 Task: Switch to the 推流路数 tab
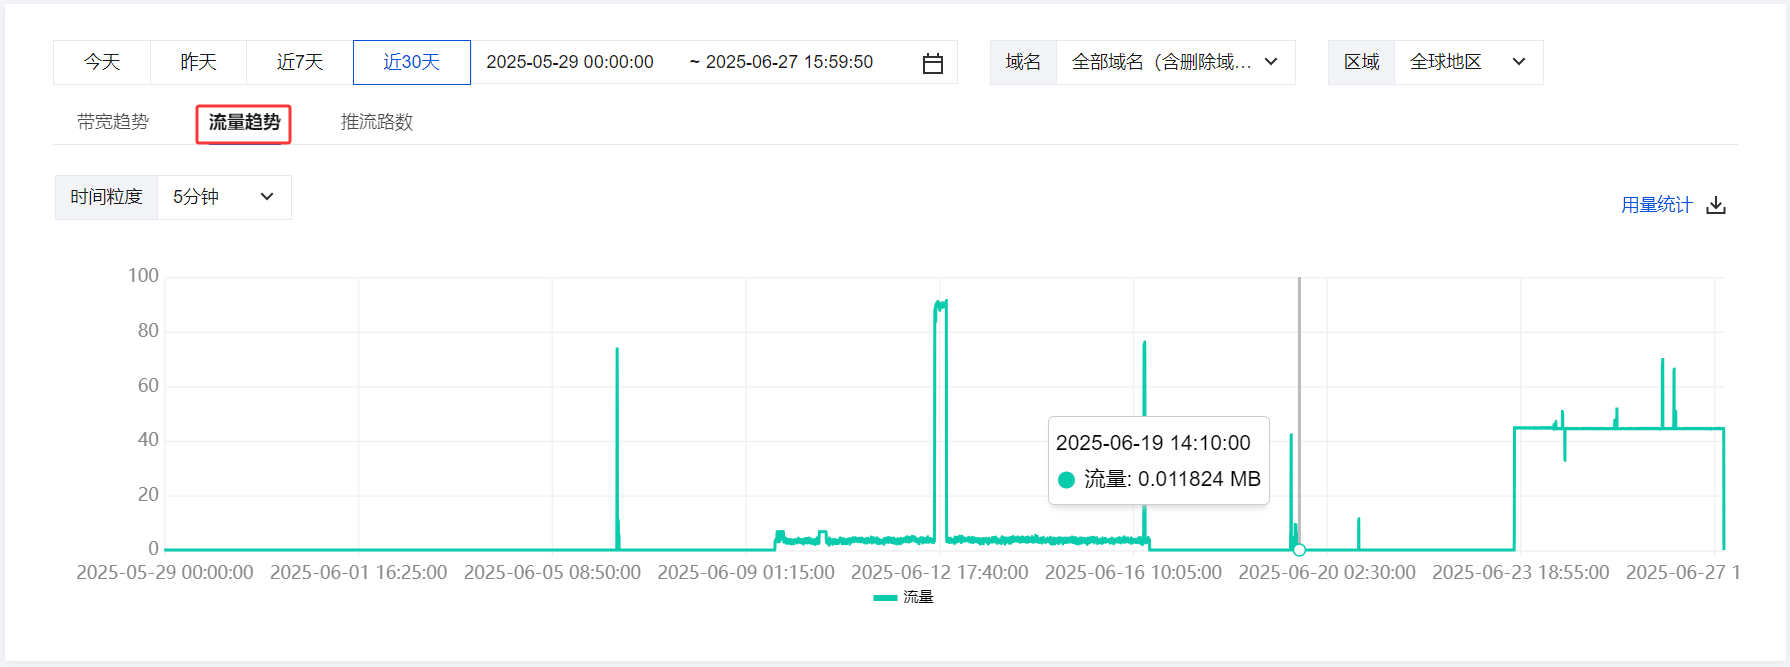377,122
